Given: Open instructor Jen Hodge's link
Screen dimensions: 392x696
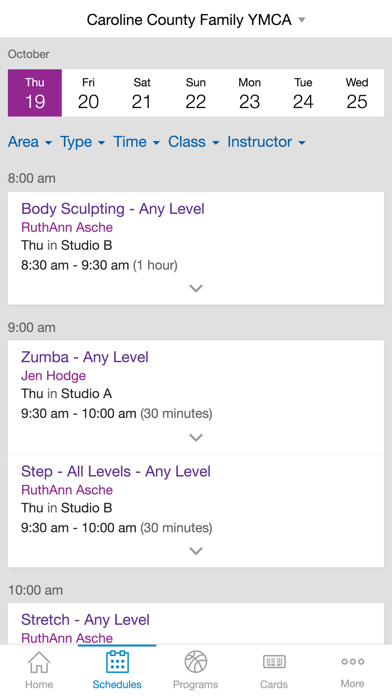Looking at the screenshot, I should coord(53,376).
